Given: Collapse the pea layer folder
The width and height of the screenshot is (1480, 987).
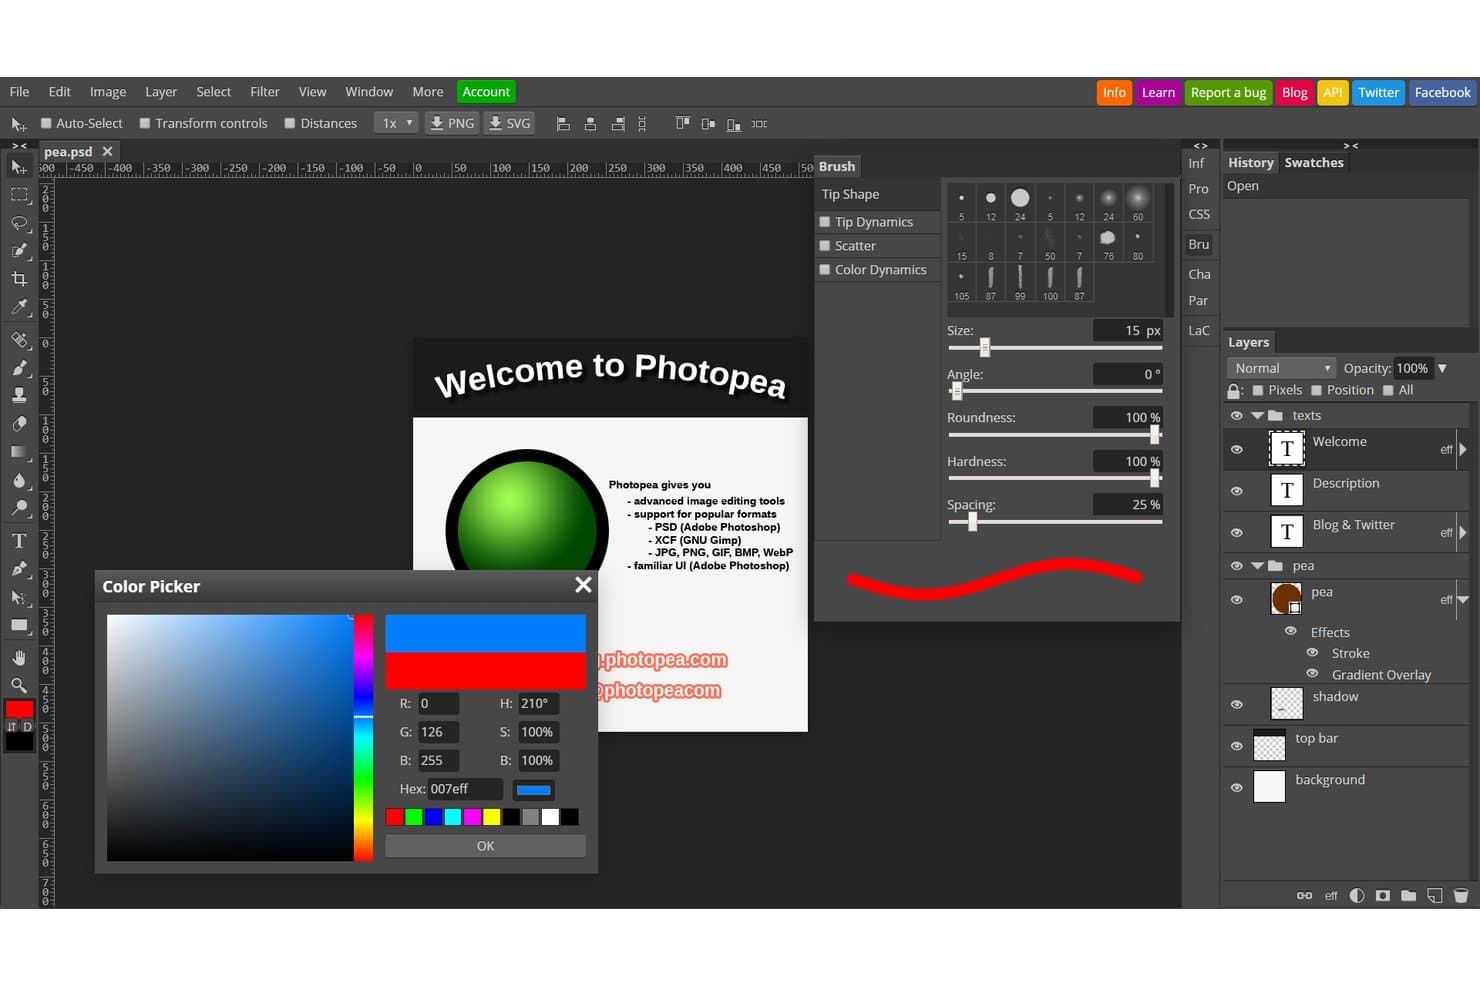Looking at the screenshot, I should click(1257, 566).
